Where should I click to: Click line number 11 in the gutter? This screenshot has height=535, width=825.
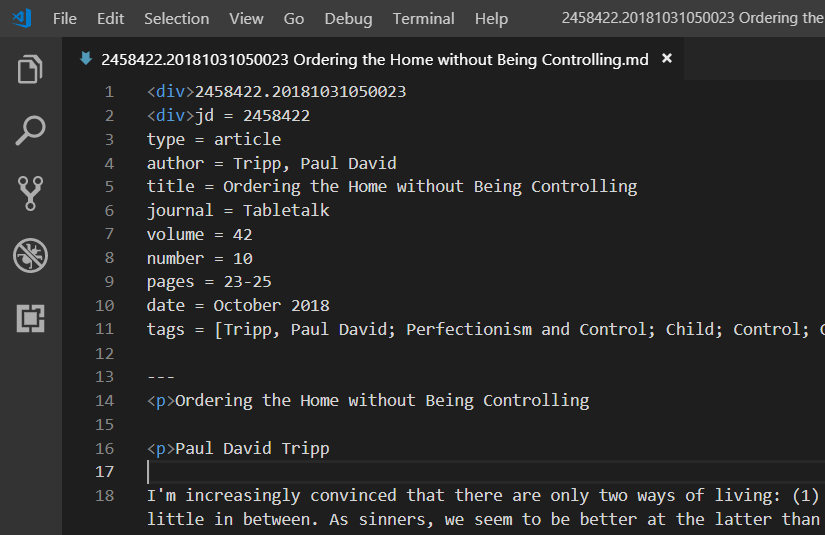click(x=104, y=329)
